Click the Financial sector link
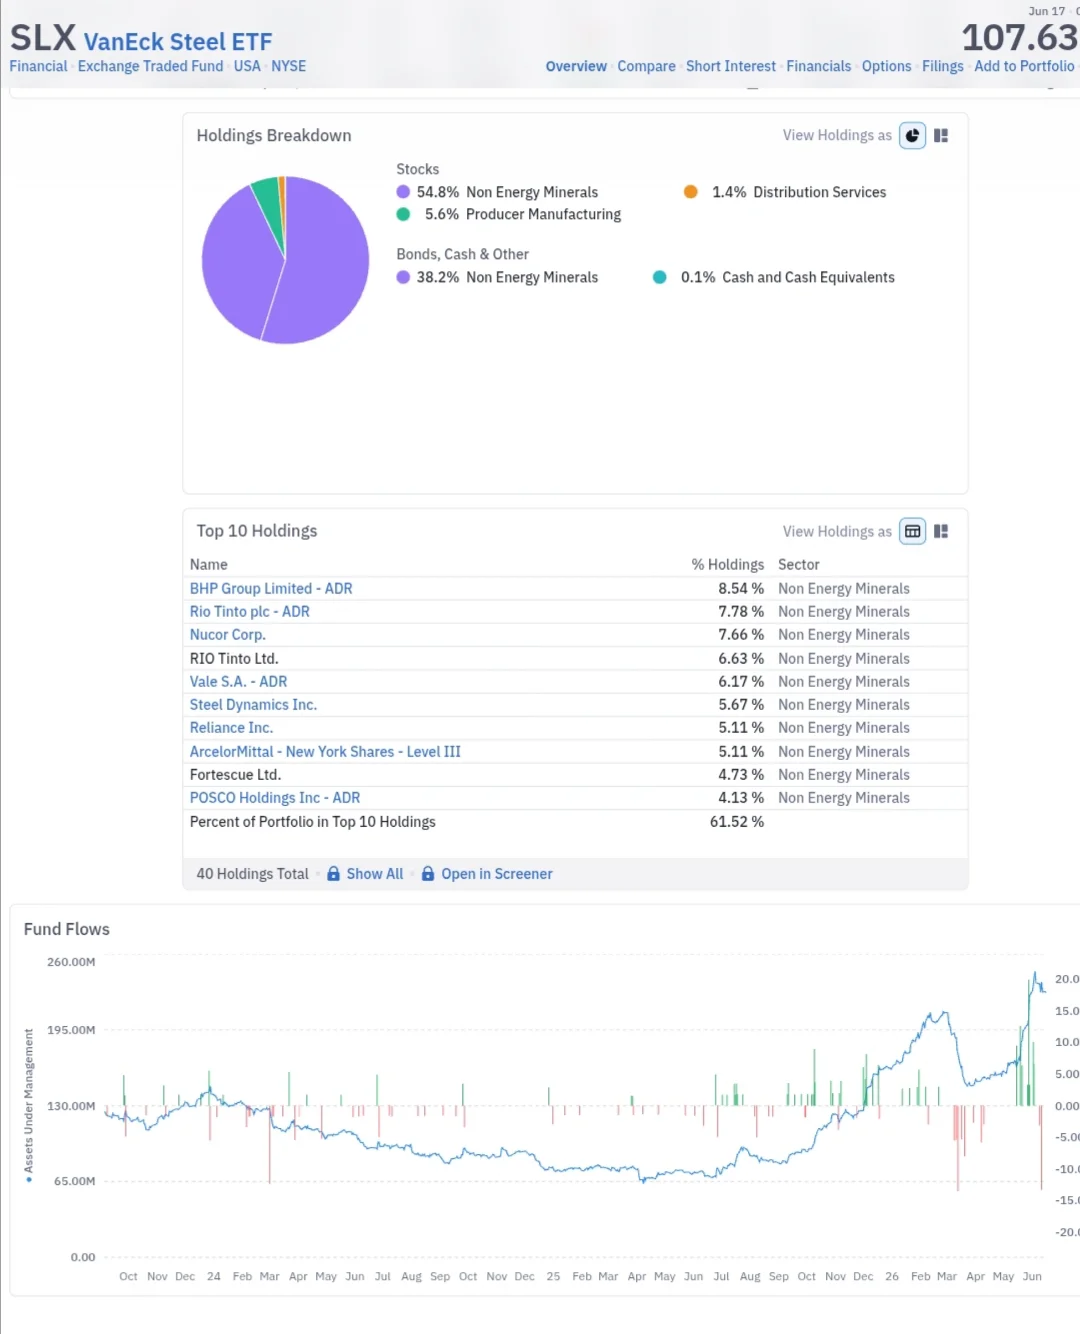This screenshot has width=1080, height=1334. coord(38,66)
